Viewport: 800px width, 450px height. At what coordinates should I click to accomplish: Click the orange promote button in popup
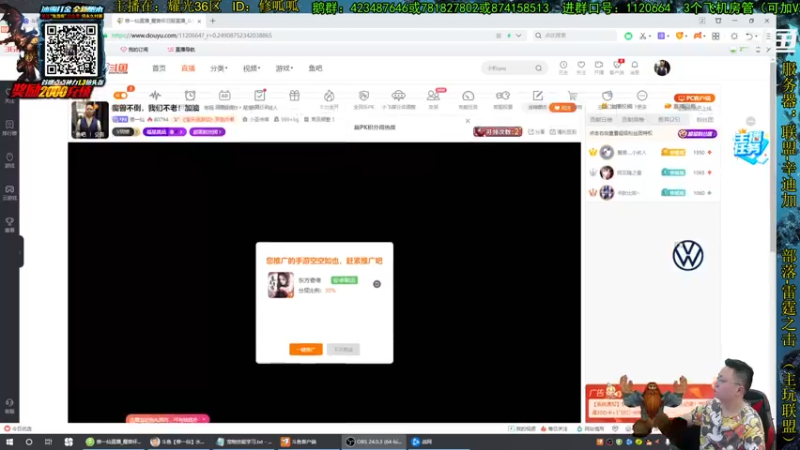coord(306,349)
